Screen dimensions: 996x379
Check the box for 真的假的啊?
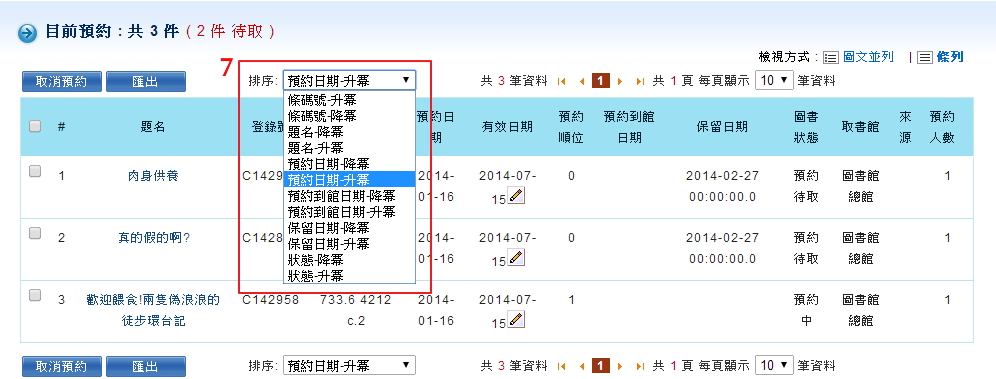36,233
